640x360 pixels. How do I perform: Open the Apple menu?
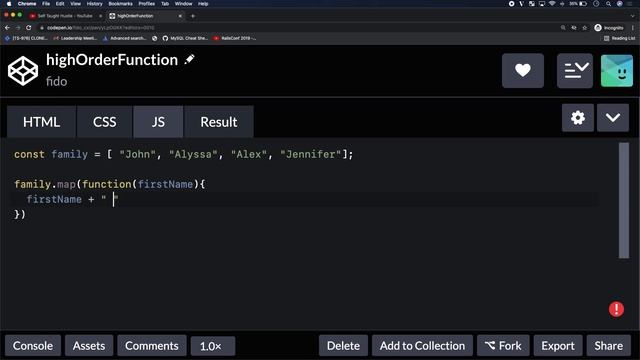(x=9, y=4)
